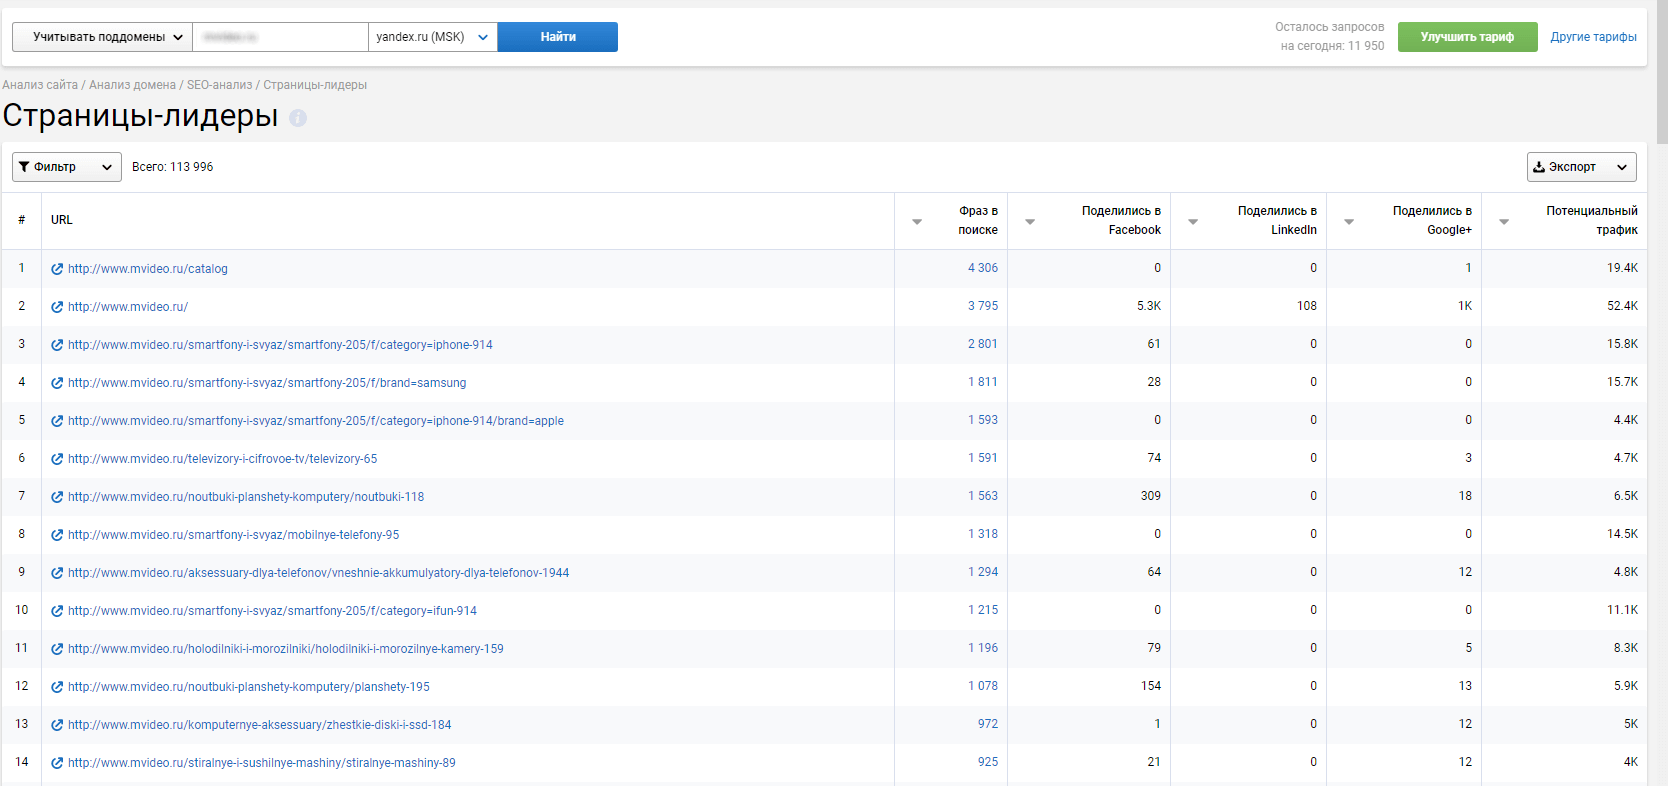Click phrase count 972
1668x786 pixels.
point(988,724)
